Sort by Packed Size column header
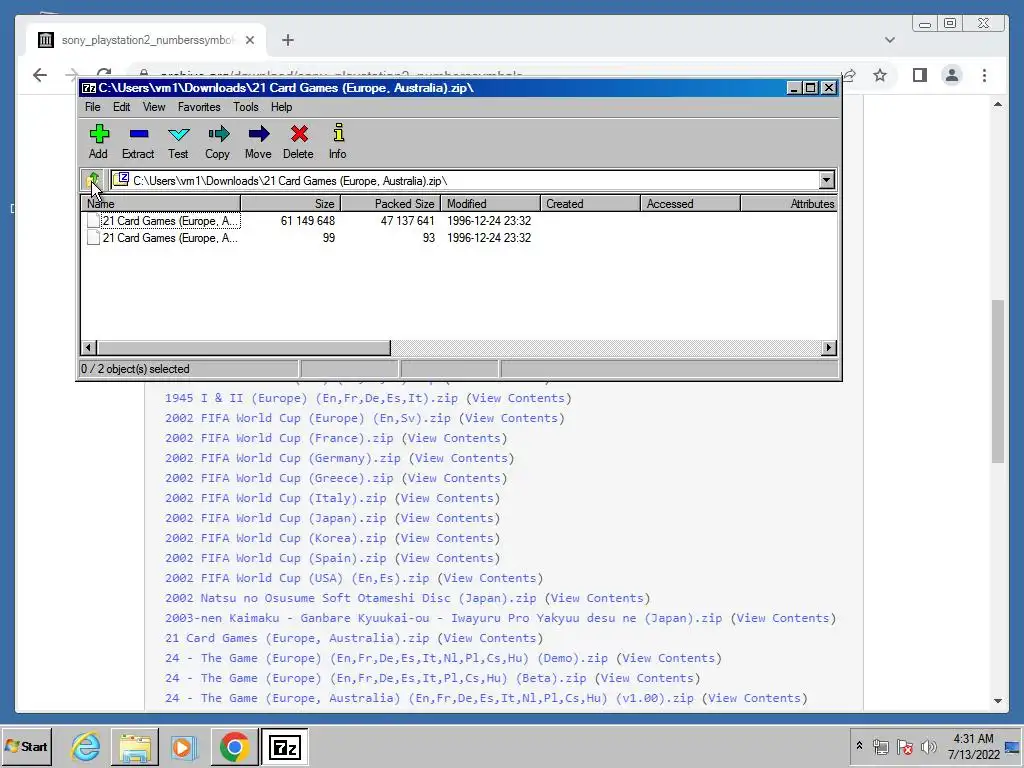This screenshot has height=768, width=1024. pyautogui.click(x=391, y=204)
